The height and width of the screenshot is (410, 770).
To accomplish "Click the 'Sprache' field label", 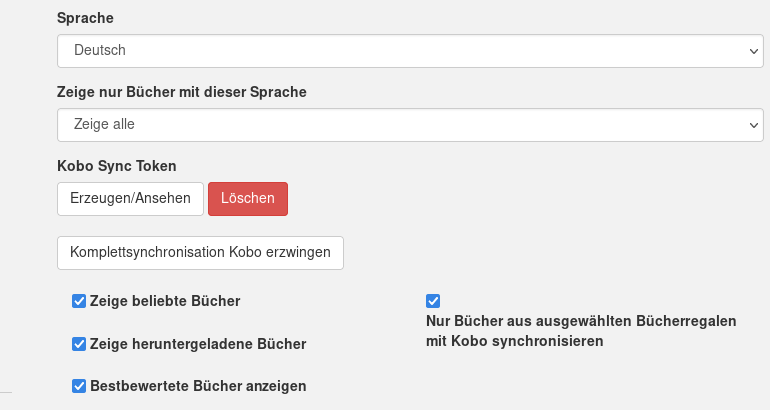I will click(85, 18).
